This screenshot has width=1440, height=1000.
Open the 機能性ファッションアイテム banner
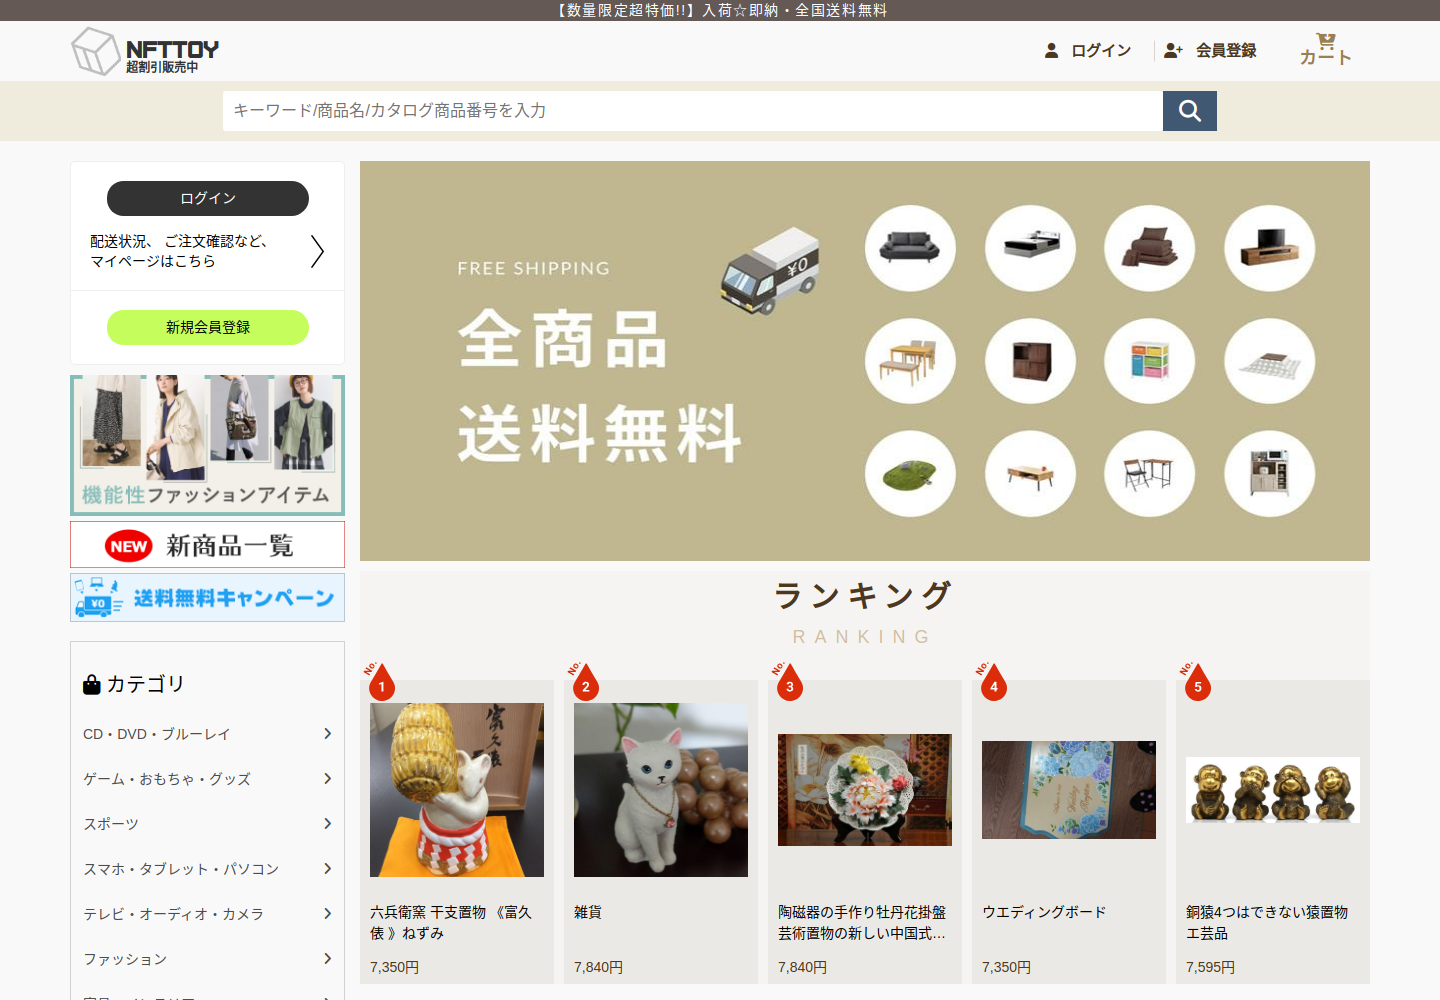click(208, 445)
